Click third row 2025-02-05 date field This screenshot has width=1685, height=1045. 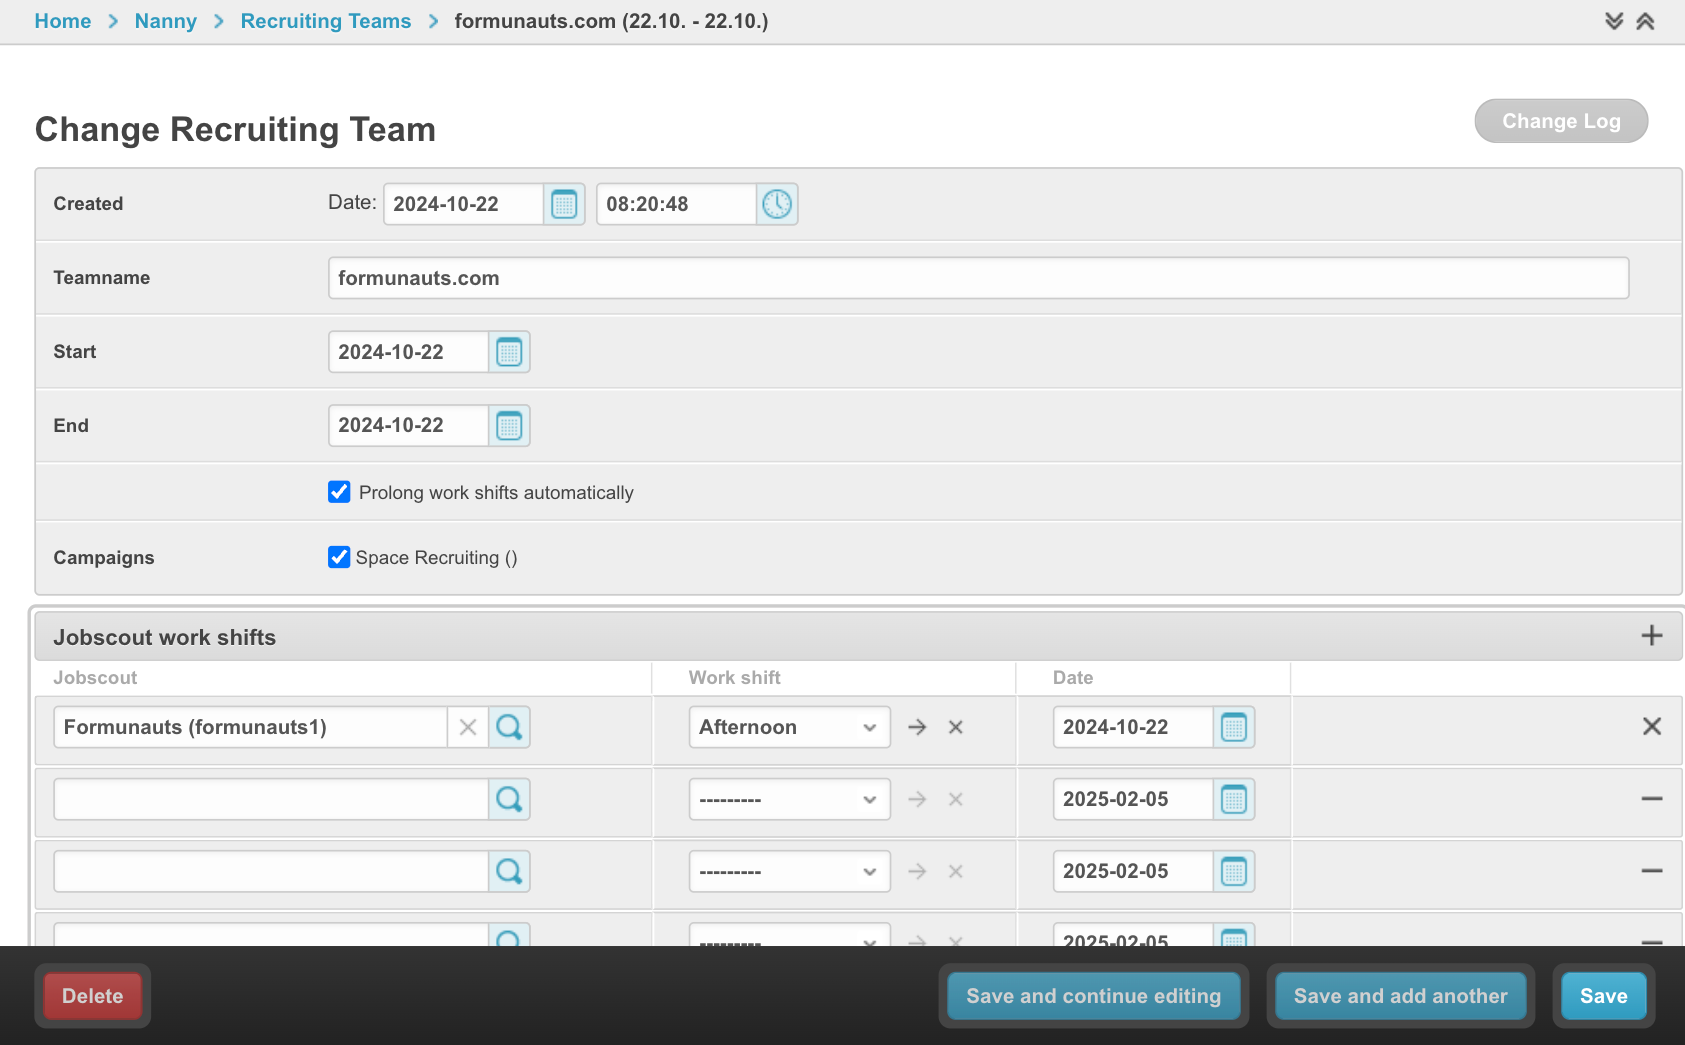(1134, 871)
